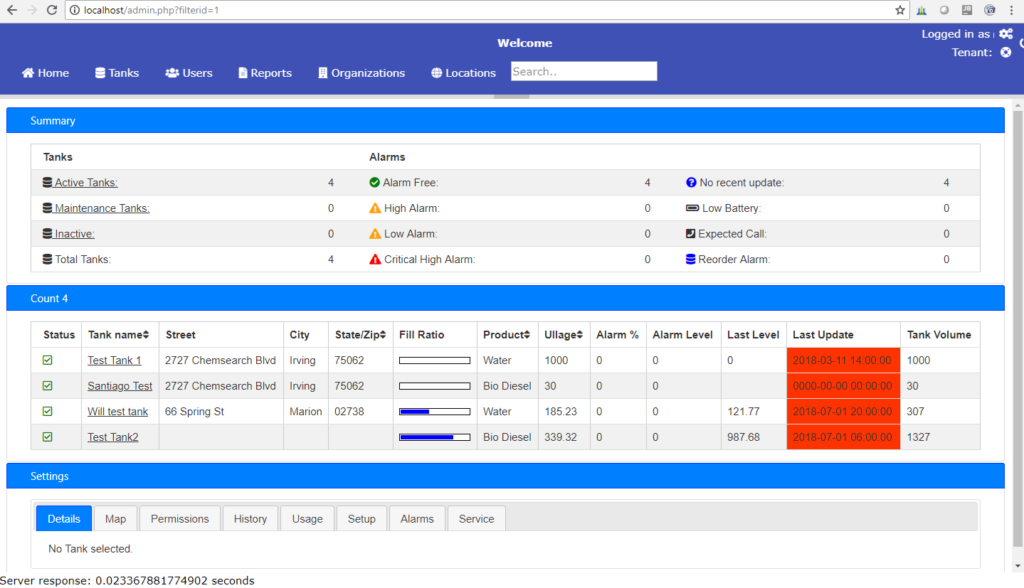
Task: Open the Active Tanks link
Action: (86, 182)
